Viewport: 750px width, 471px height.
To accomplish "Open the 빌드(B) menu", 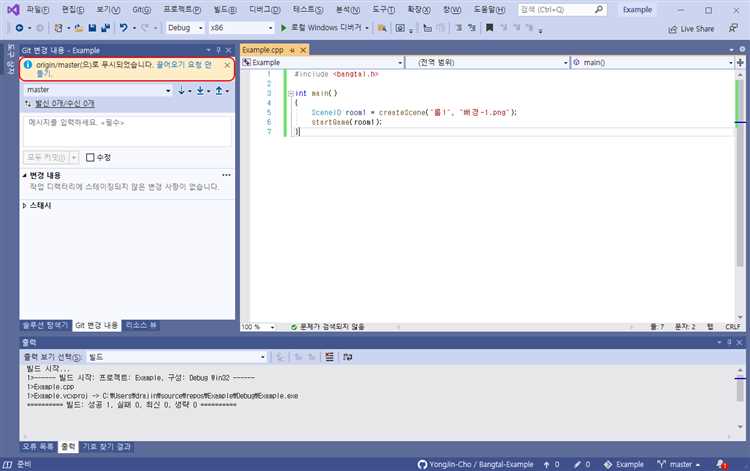I will click(x=225, y=10).
